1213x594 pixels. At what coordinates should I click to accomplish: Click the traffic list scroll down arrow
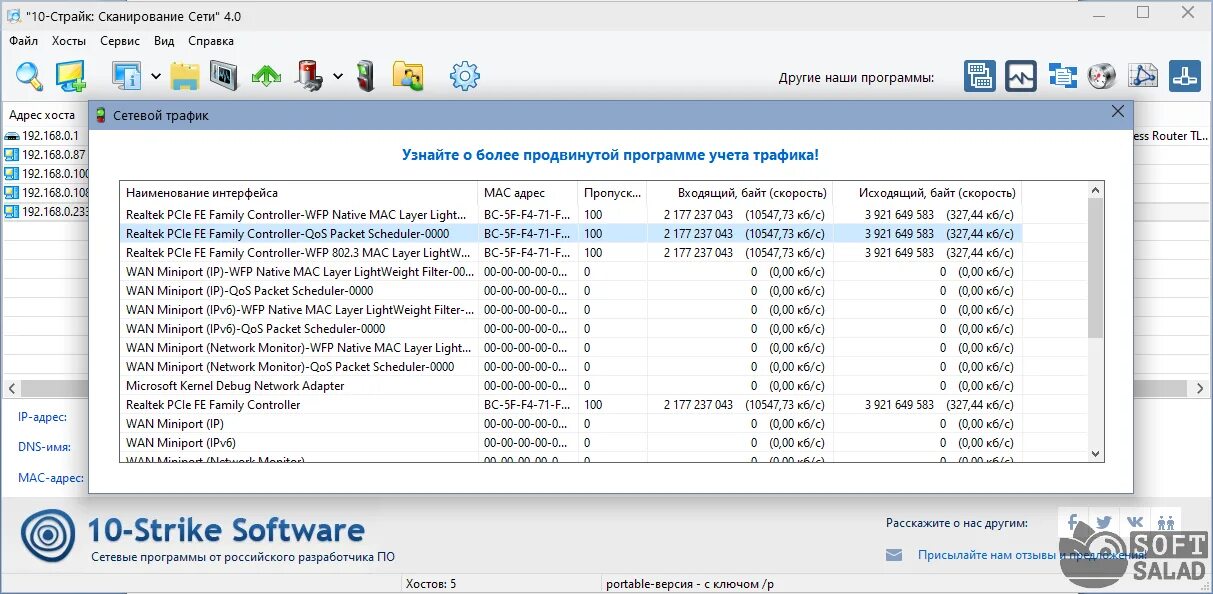(x=1095, y=454)
